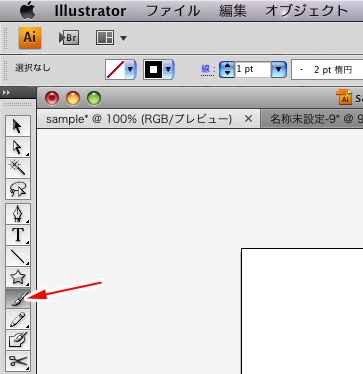Select the Line Segment tool
The image size is (363, 374).
coord(18,256)
